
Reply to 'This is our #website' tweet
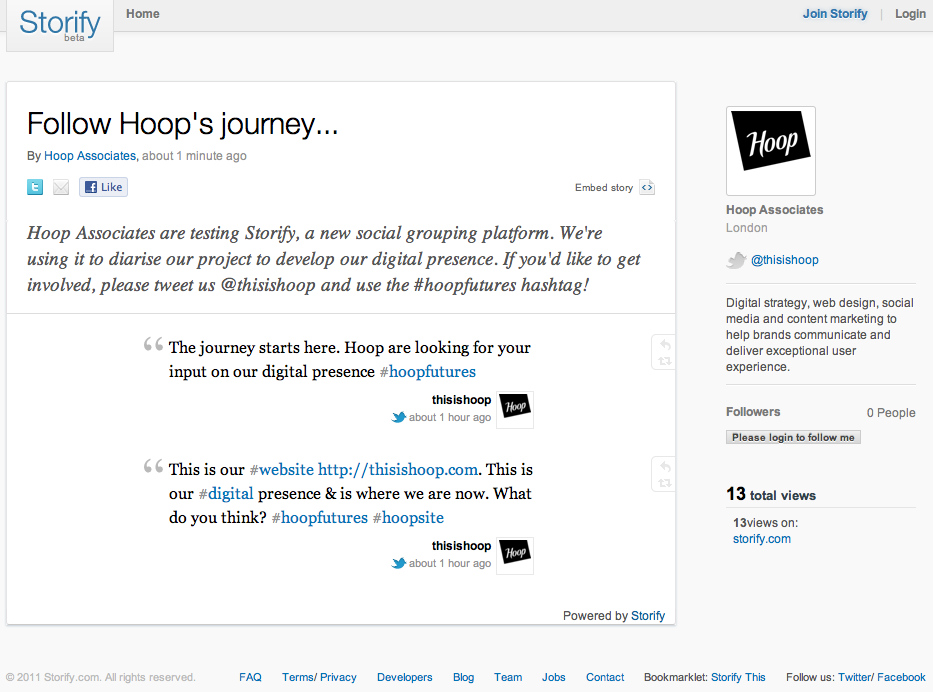[665, 467]
